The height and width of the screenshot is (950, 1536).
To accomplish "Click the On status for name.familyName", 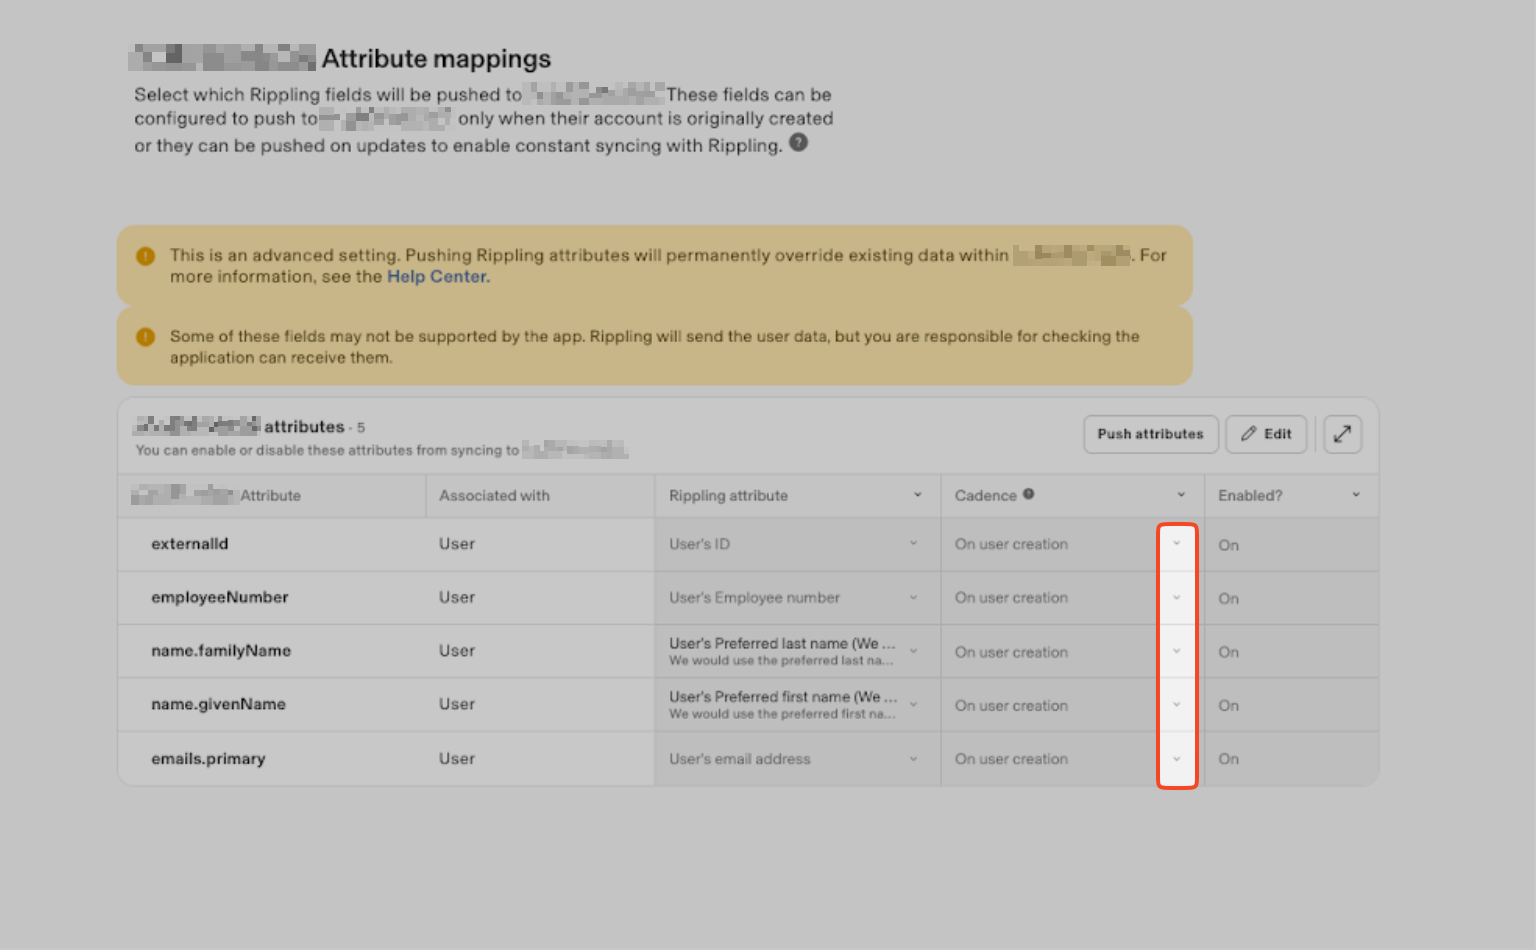I will [1228, 652].
